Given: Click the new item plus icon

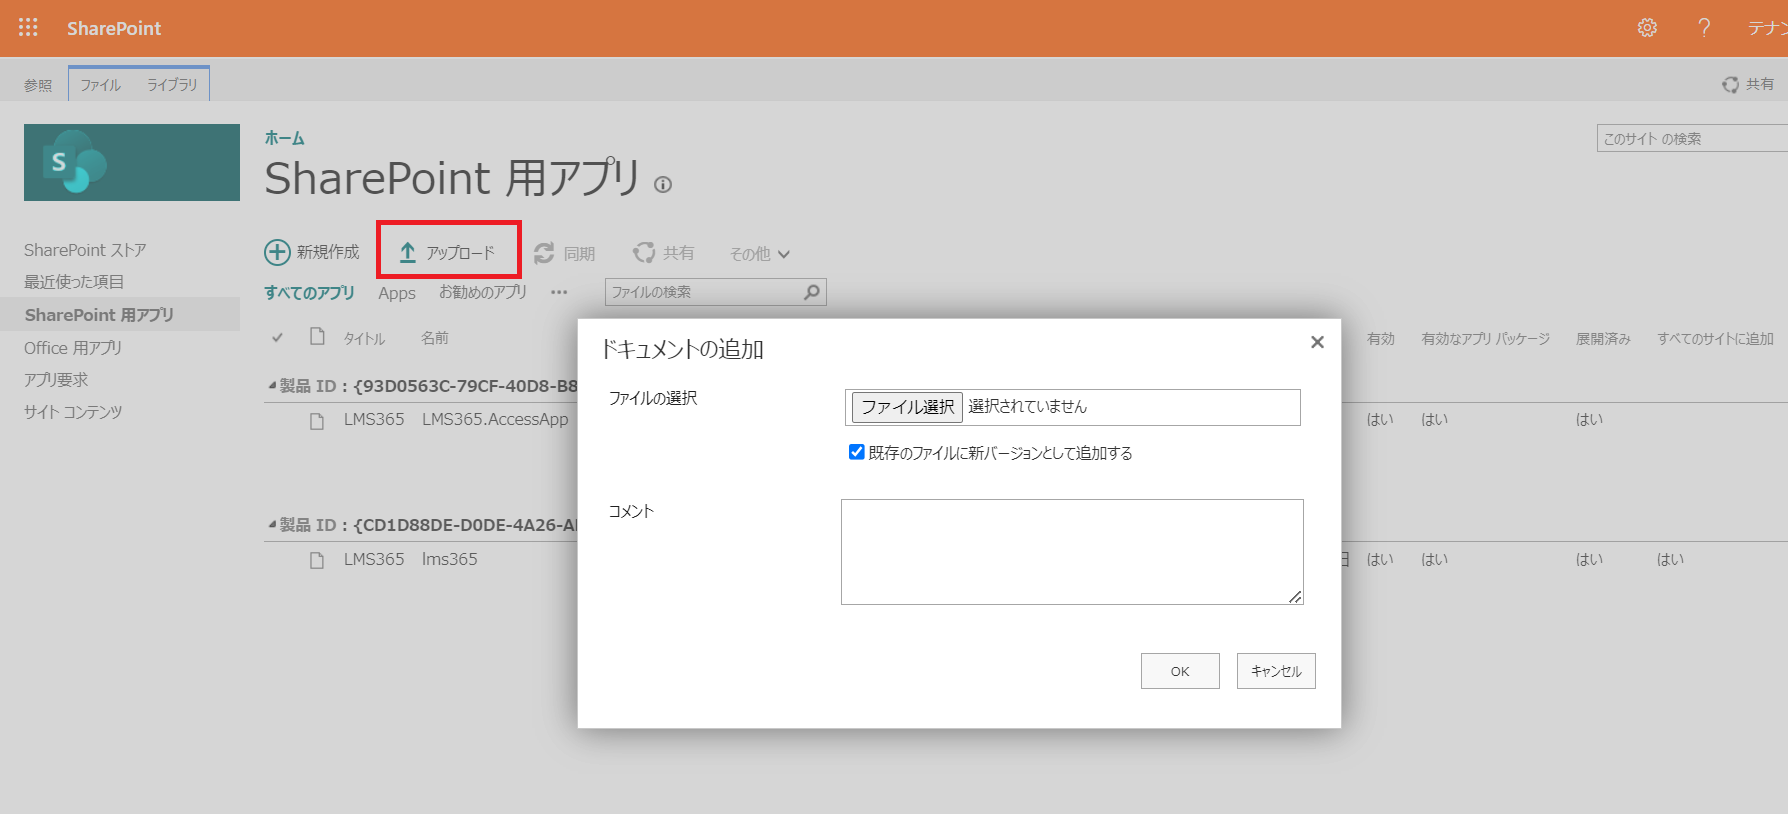Looking at the screenshot, I should [277, 252].
